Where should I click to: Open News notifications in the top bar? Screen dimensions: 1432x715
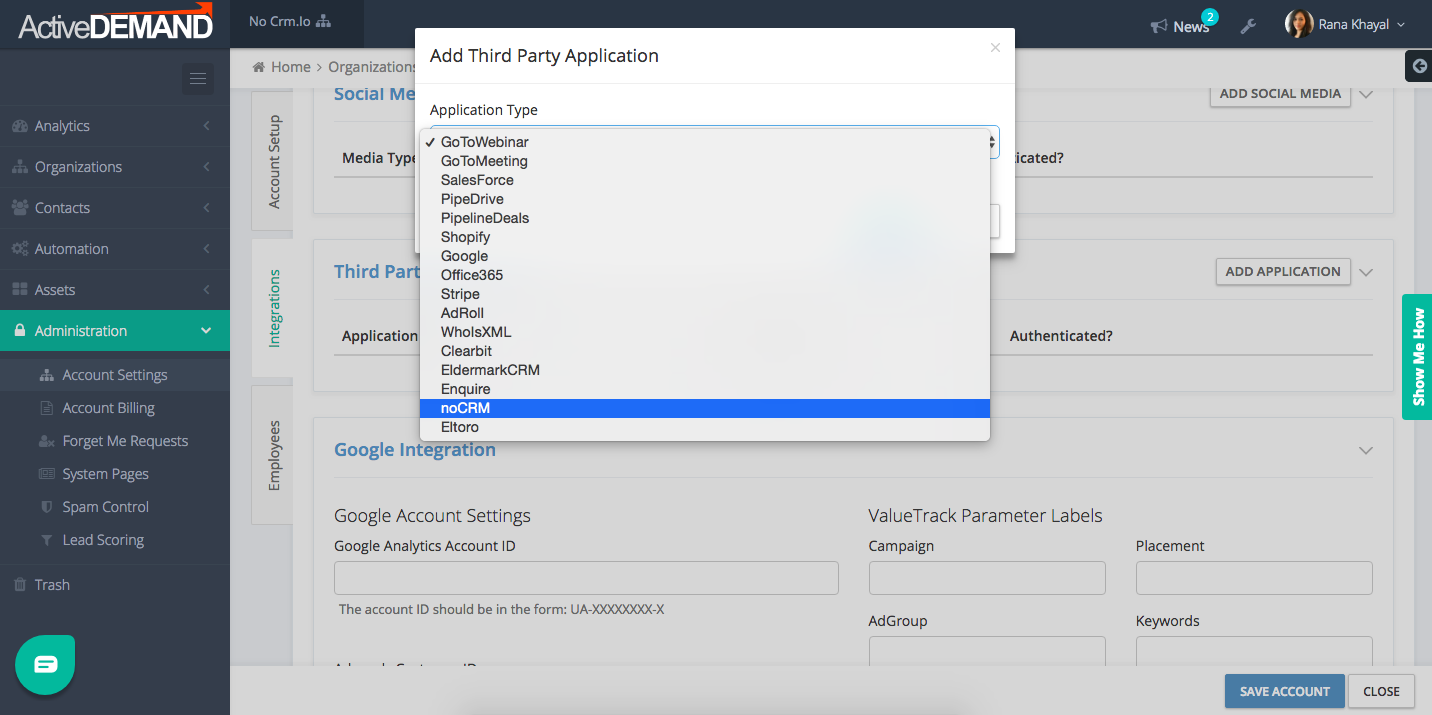(x=1183, y=27)
